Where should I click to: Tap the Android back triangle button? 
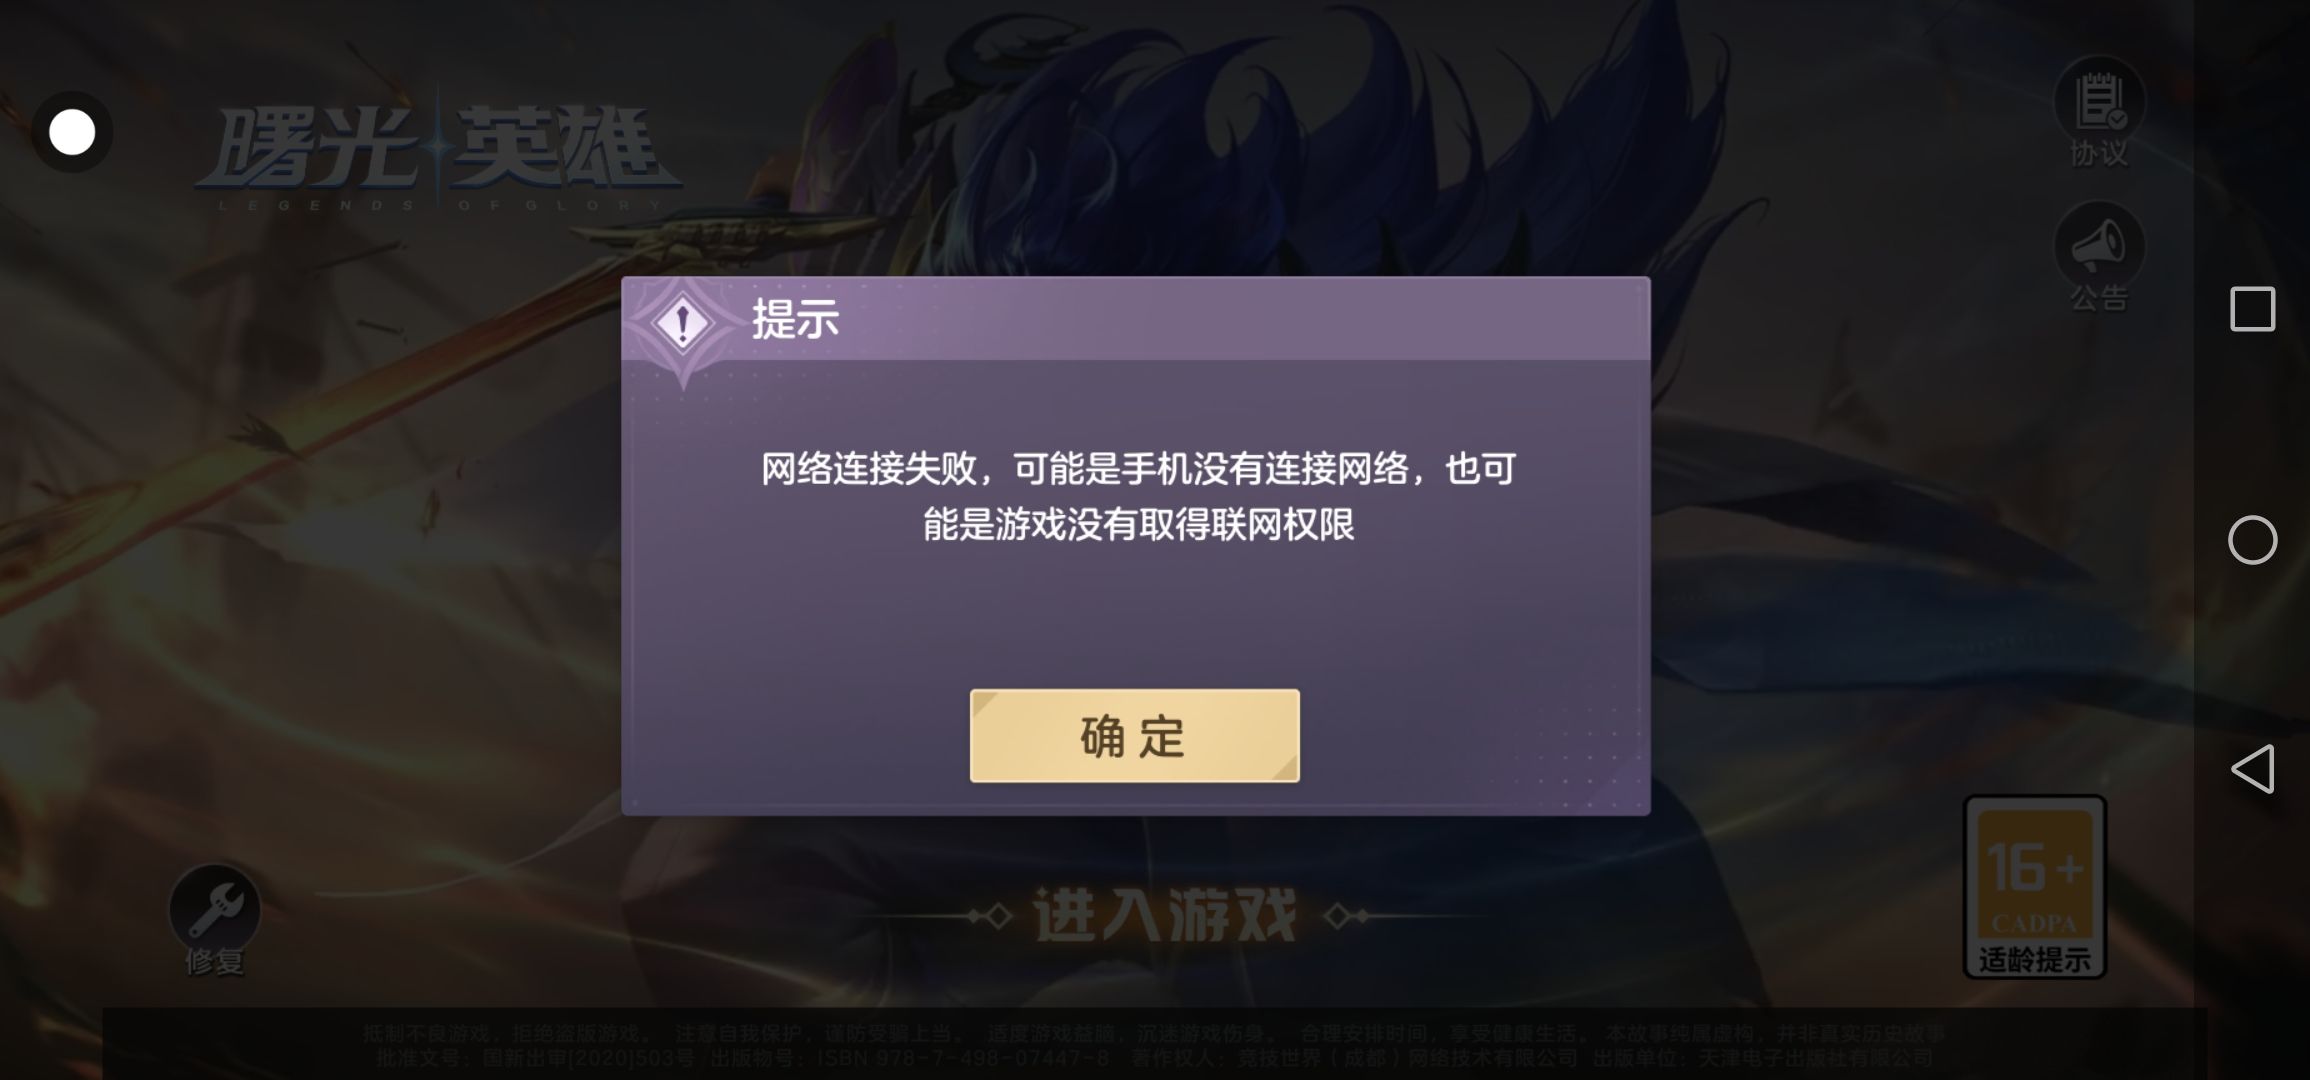[2252, 769]
